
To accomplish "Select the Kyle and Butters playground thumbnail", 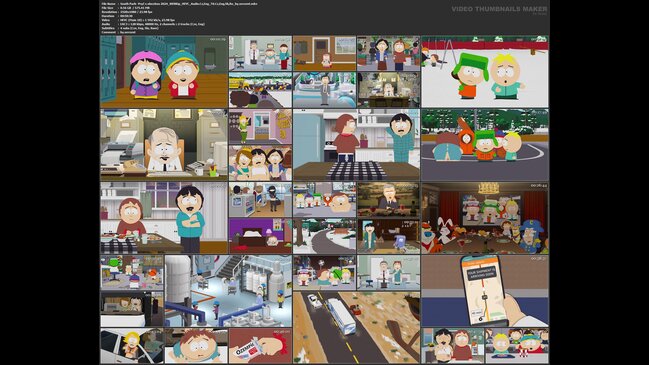I will 485,72.
